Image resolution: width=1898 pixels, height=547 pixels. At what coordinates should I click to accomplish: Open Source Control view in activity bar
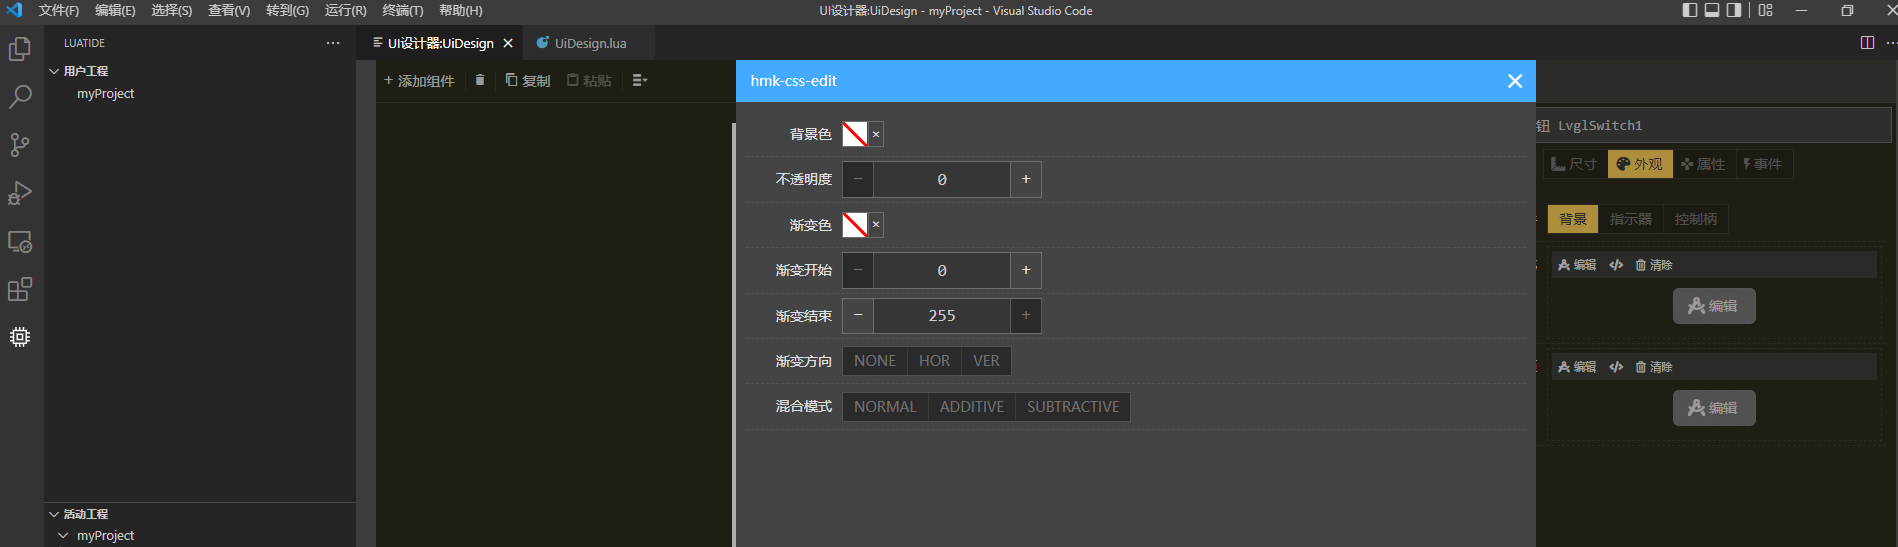[x=20, y=145]
